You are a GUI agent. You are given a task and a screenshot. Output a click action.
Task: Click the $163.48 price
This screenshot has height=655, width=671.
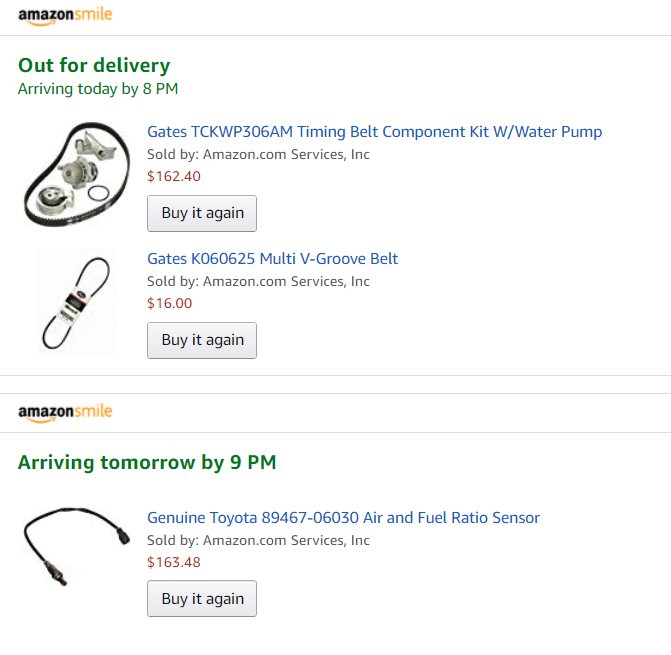coord(174,562)
